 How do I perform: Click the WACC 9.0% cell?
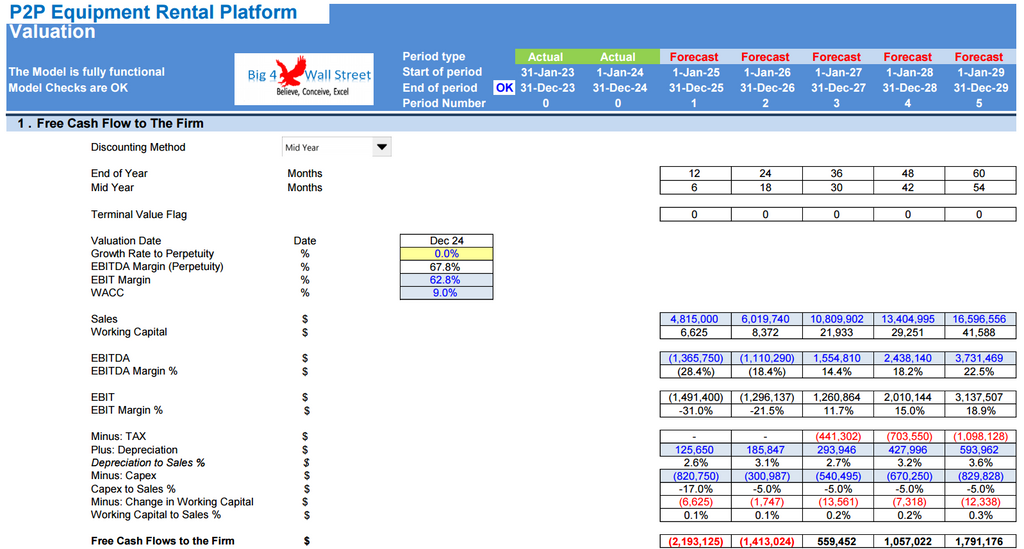446,293
